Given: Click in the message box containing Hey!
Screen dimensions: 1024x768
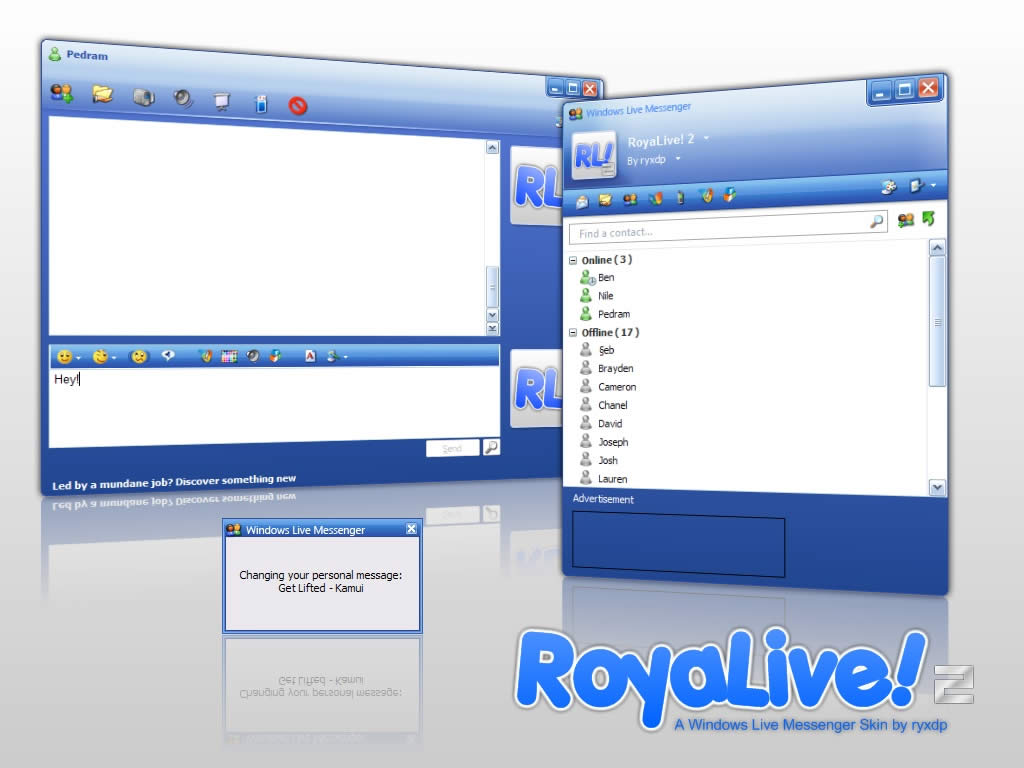Looking at the screenshot, I should pyautogui.click(x=274, y=407).
